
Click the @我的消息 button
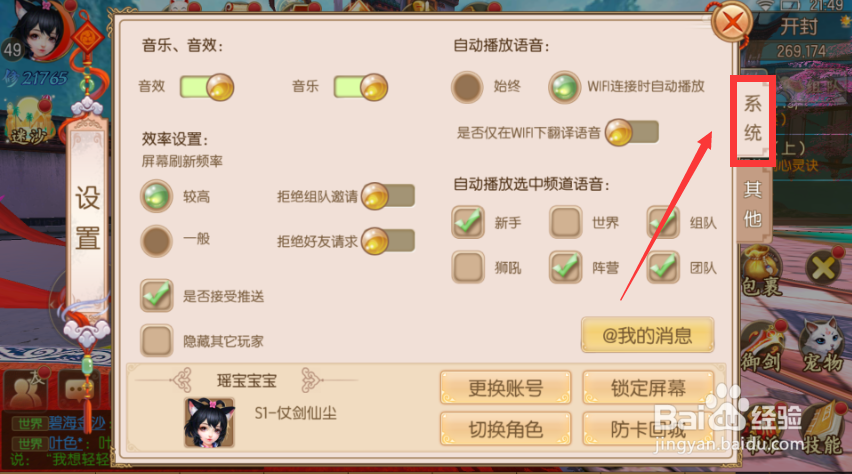(647, 335)
